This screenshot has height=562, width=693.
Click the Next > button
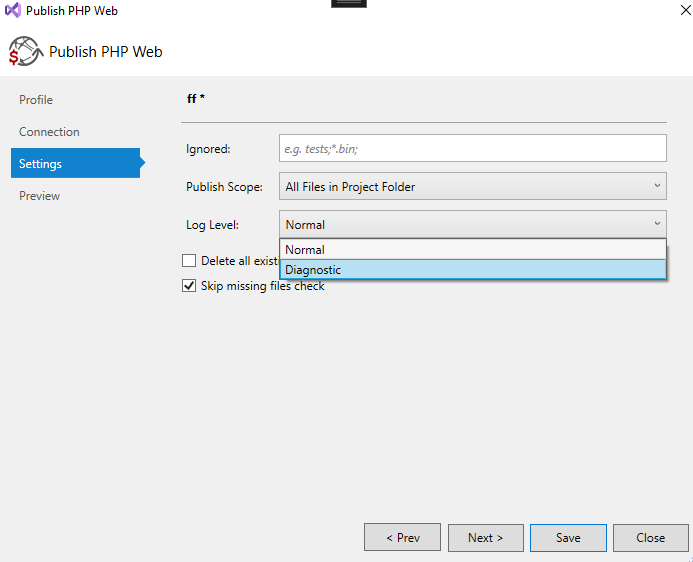point(485,538)
